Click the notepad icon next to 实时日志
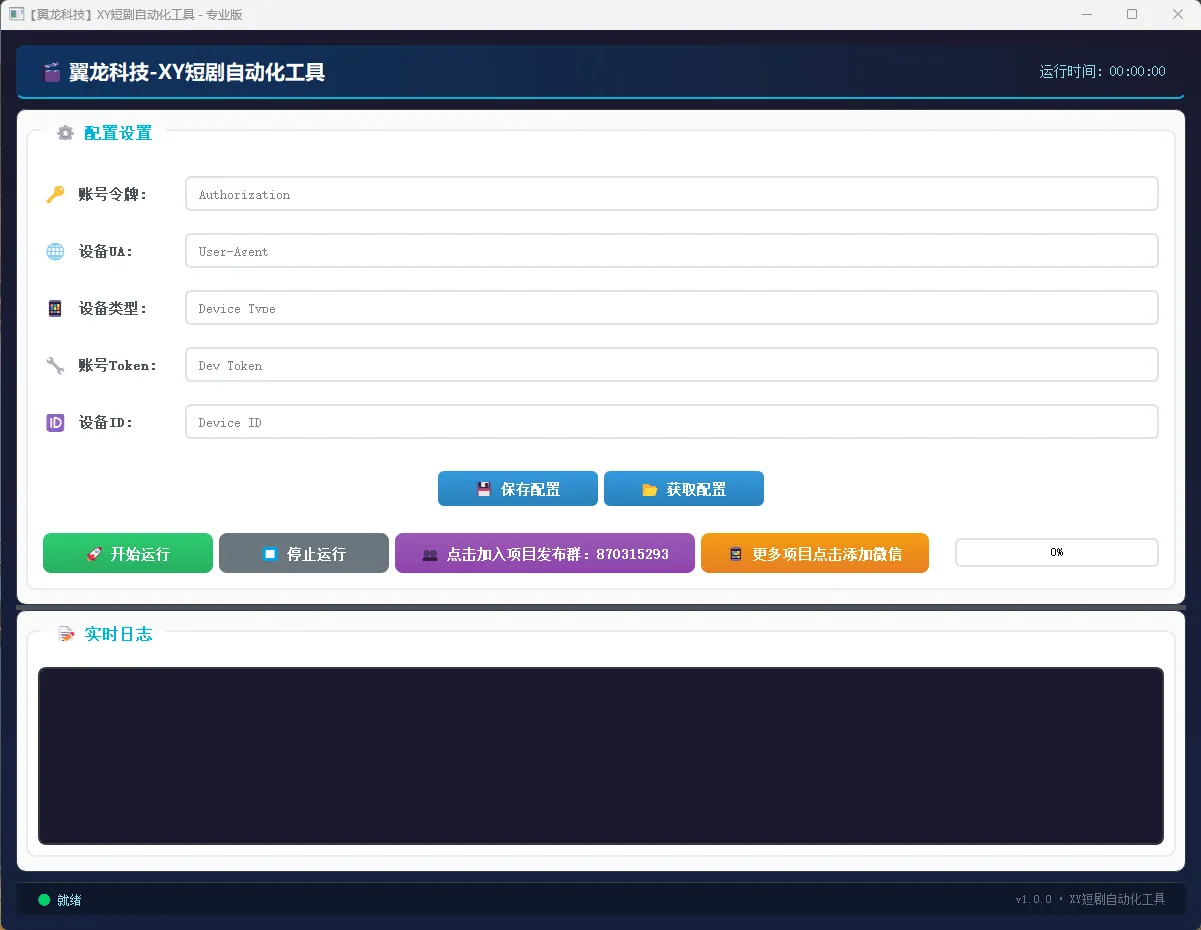The height and width of the screenshot is (930, 1201). 66,634
